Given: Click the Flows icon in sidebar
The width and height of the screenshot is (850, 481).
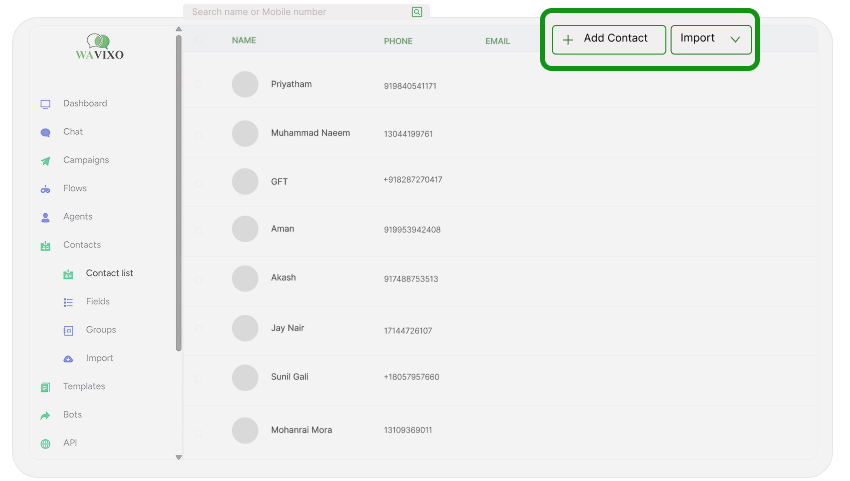Looking at the screenshot, I should (45, 189).
